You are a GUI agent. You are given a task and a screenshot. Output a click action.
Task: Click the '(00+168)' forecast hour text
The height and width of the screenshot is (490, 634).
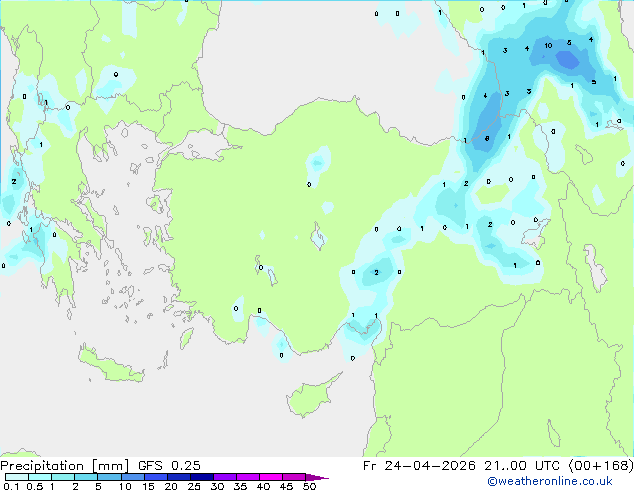pyautogui.click(x=601, y=466)
